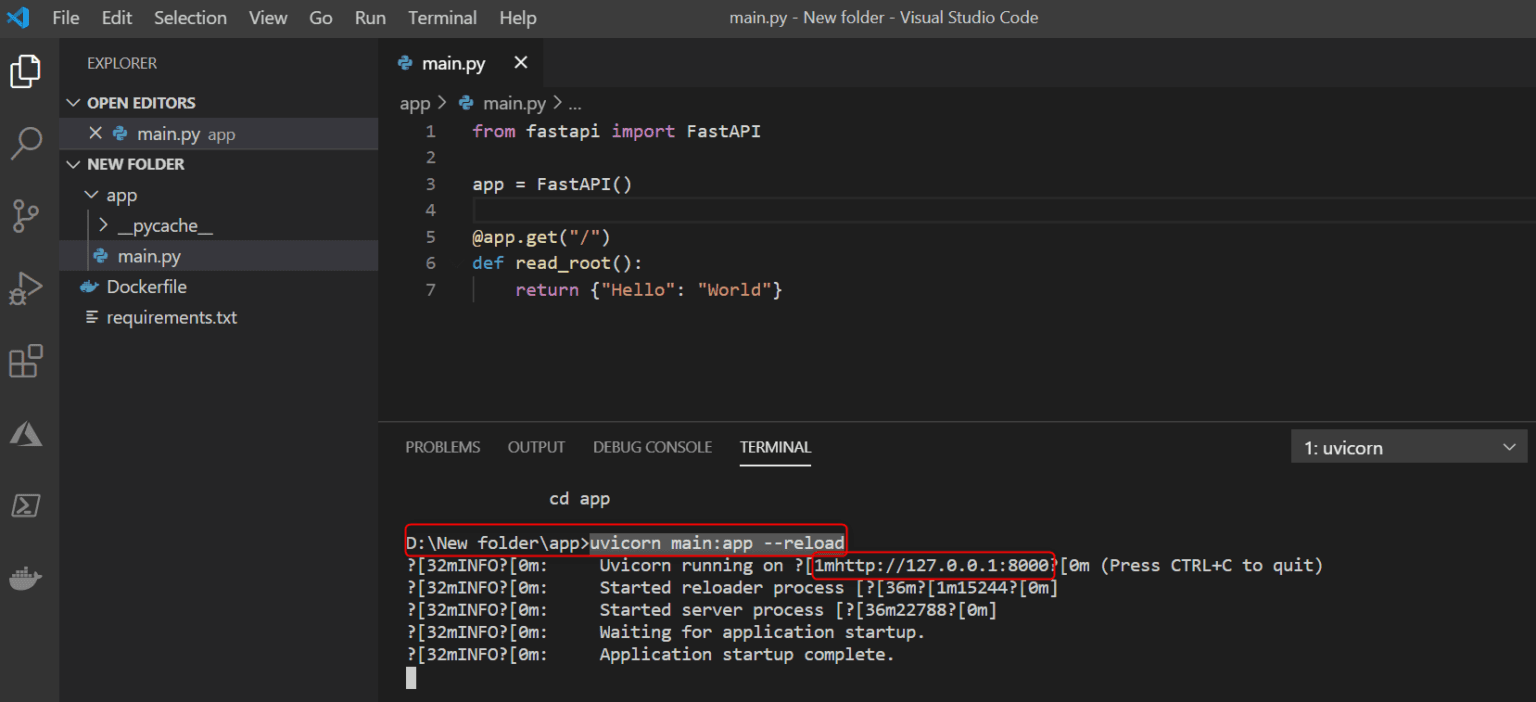Click terminal text 'Waiting for application startup.'
The width and height of the screenshot is (1536, 702).
pyautogui.click(x=762, y=632)
